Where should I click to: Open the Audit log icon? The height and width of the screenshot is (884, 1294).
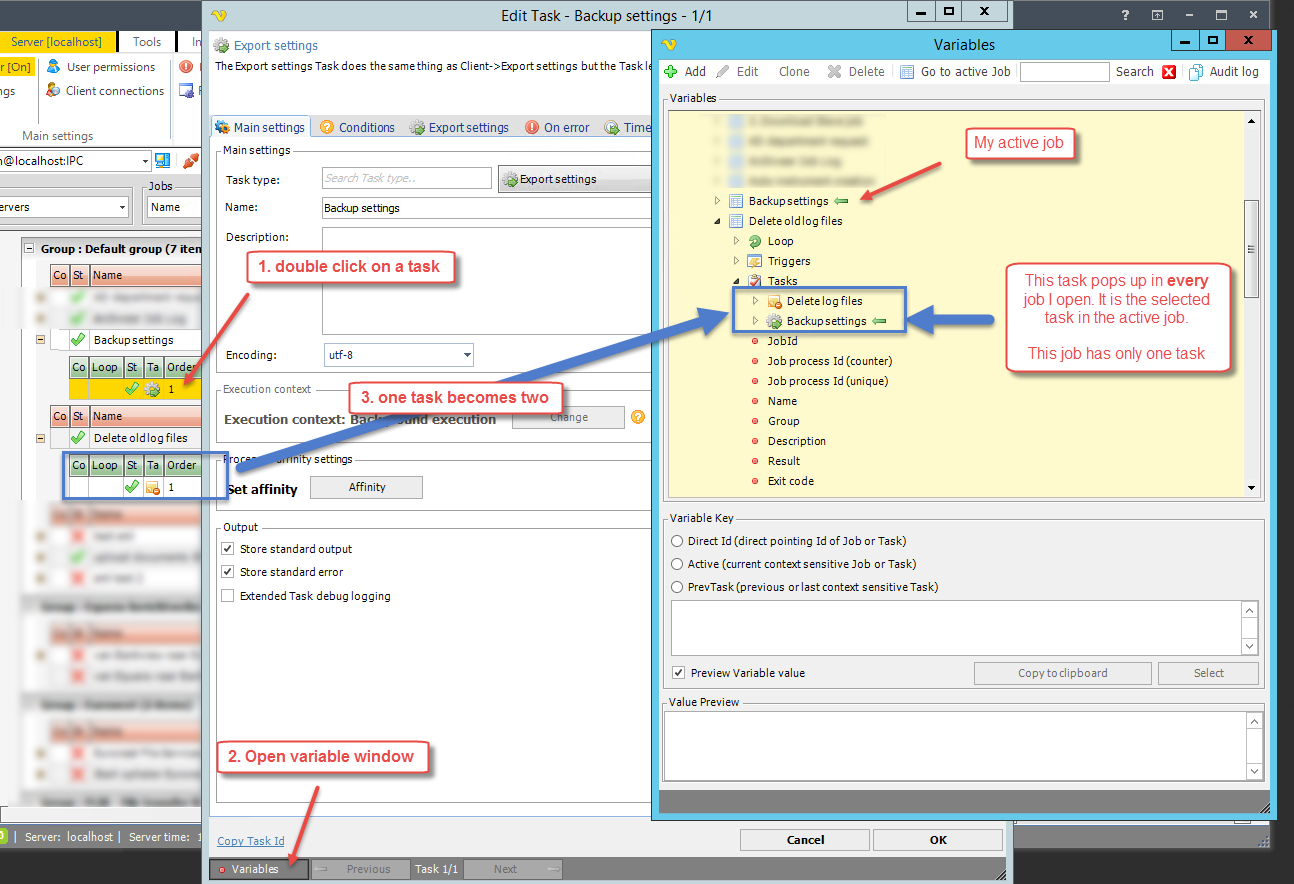1196,72
